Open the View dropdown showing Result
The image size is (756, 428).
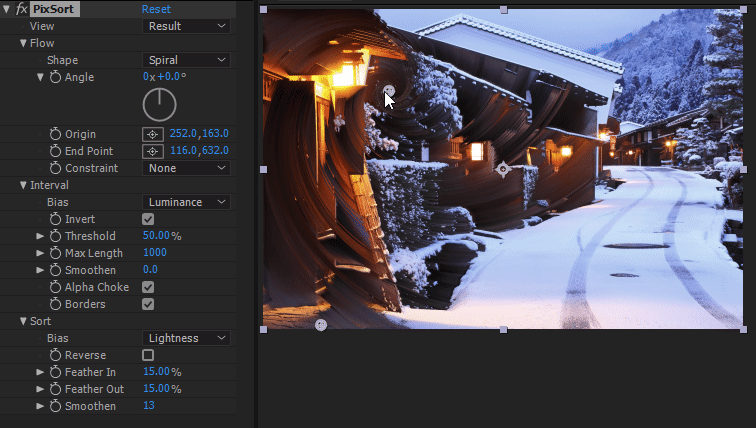[186, 26]
